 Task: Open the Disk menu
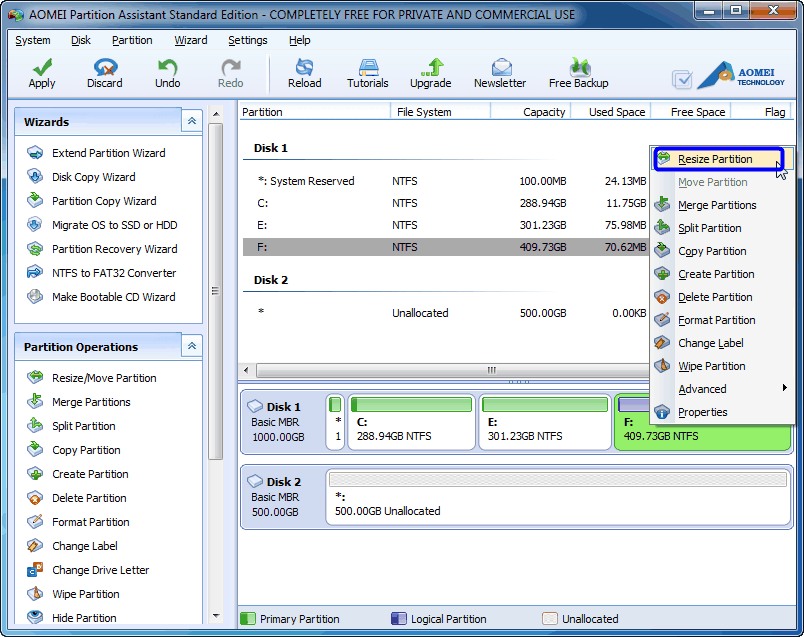point(81,40)
